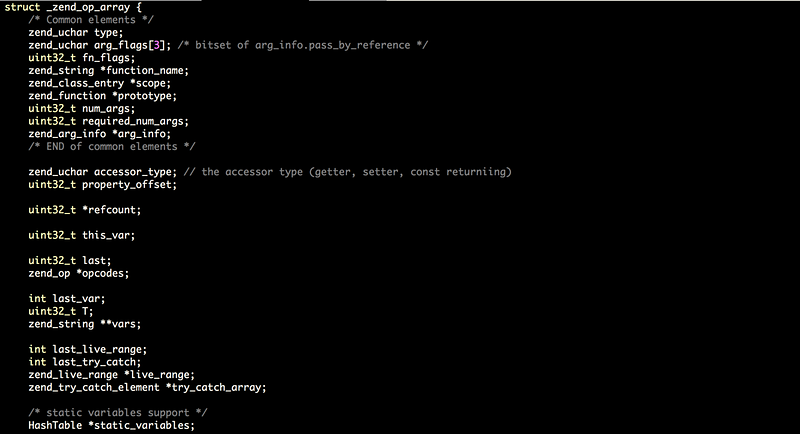Click on zend_class_entry scope line
800x434 pixels.
point(100,83)
